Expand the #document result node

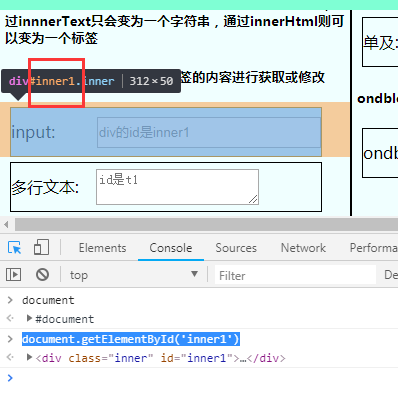[29, 319]
